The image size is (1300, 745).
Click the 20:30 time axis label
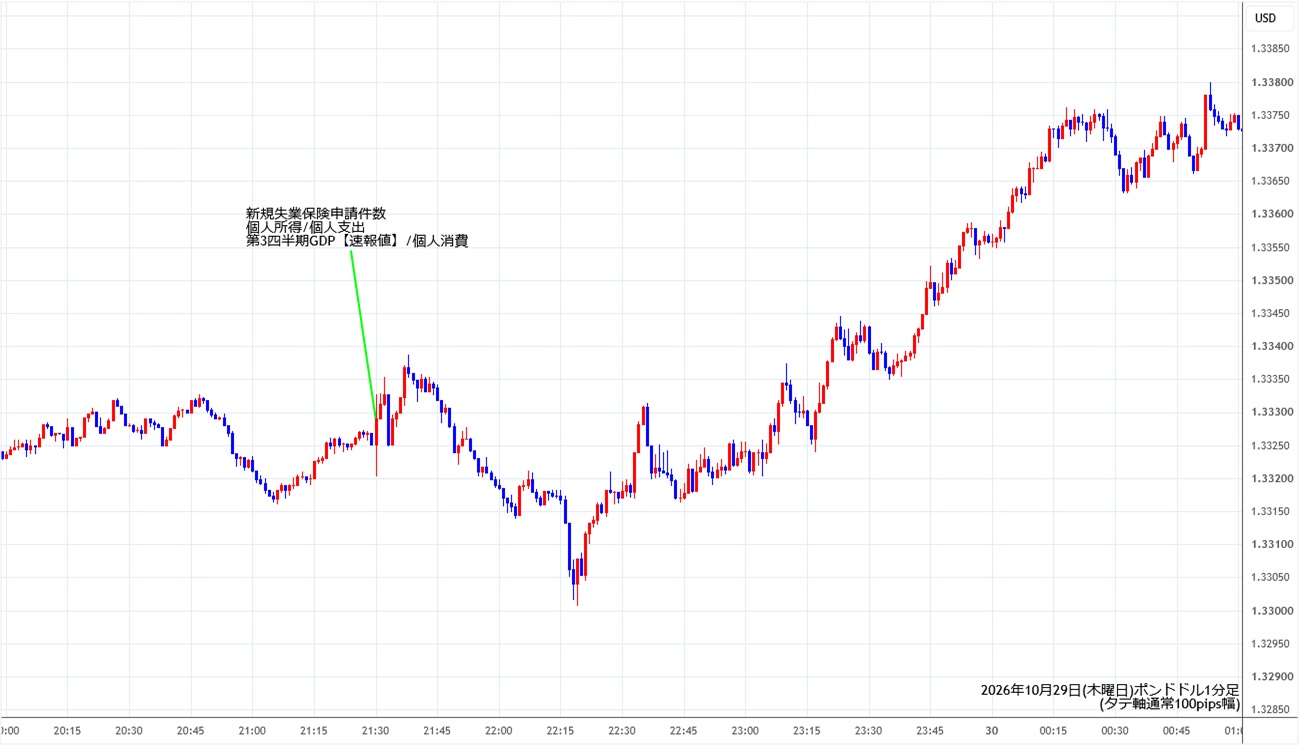click(x=129, y=731)
